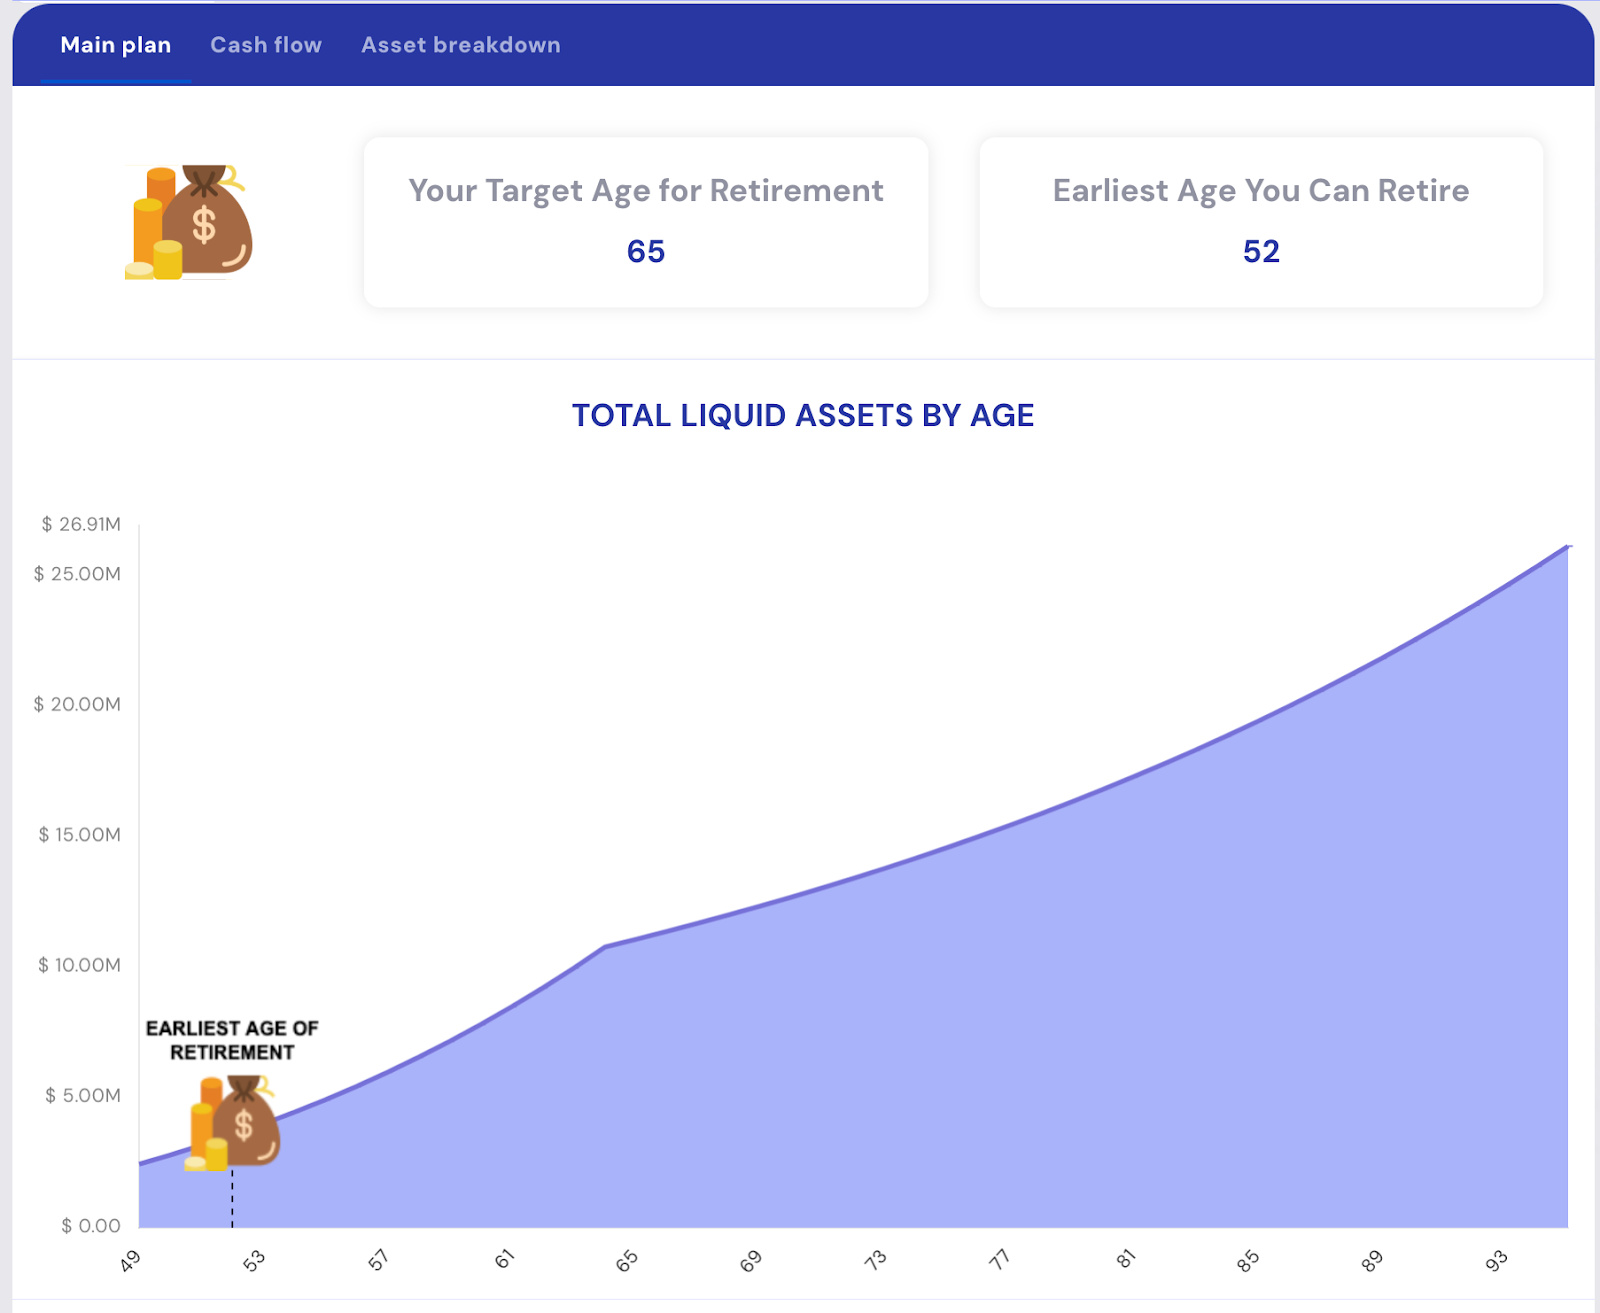1600x1313 pixels.
Task: Click the target retirement age value 65
Action: click(645, 251)
